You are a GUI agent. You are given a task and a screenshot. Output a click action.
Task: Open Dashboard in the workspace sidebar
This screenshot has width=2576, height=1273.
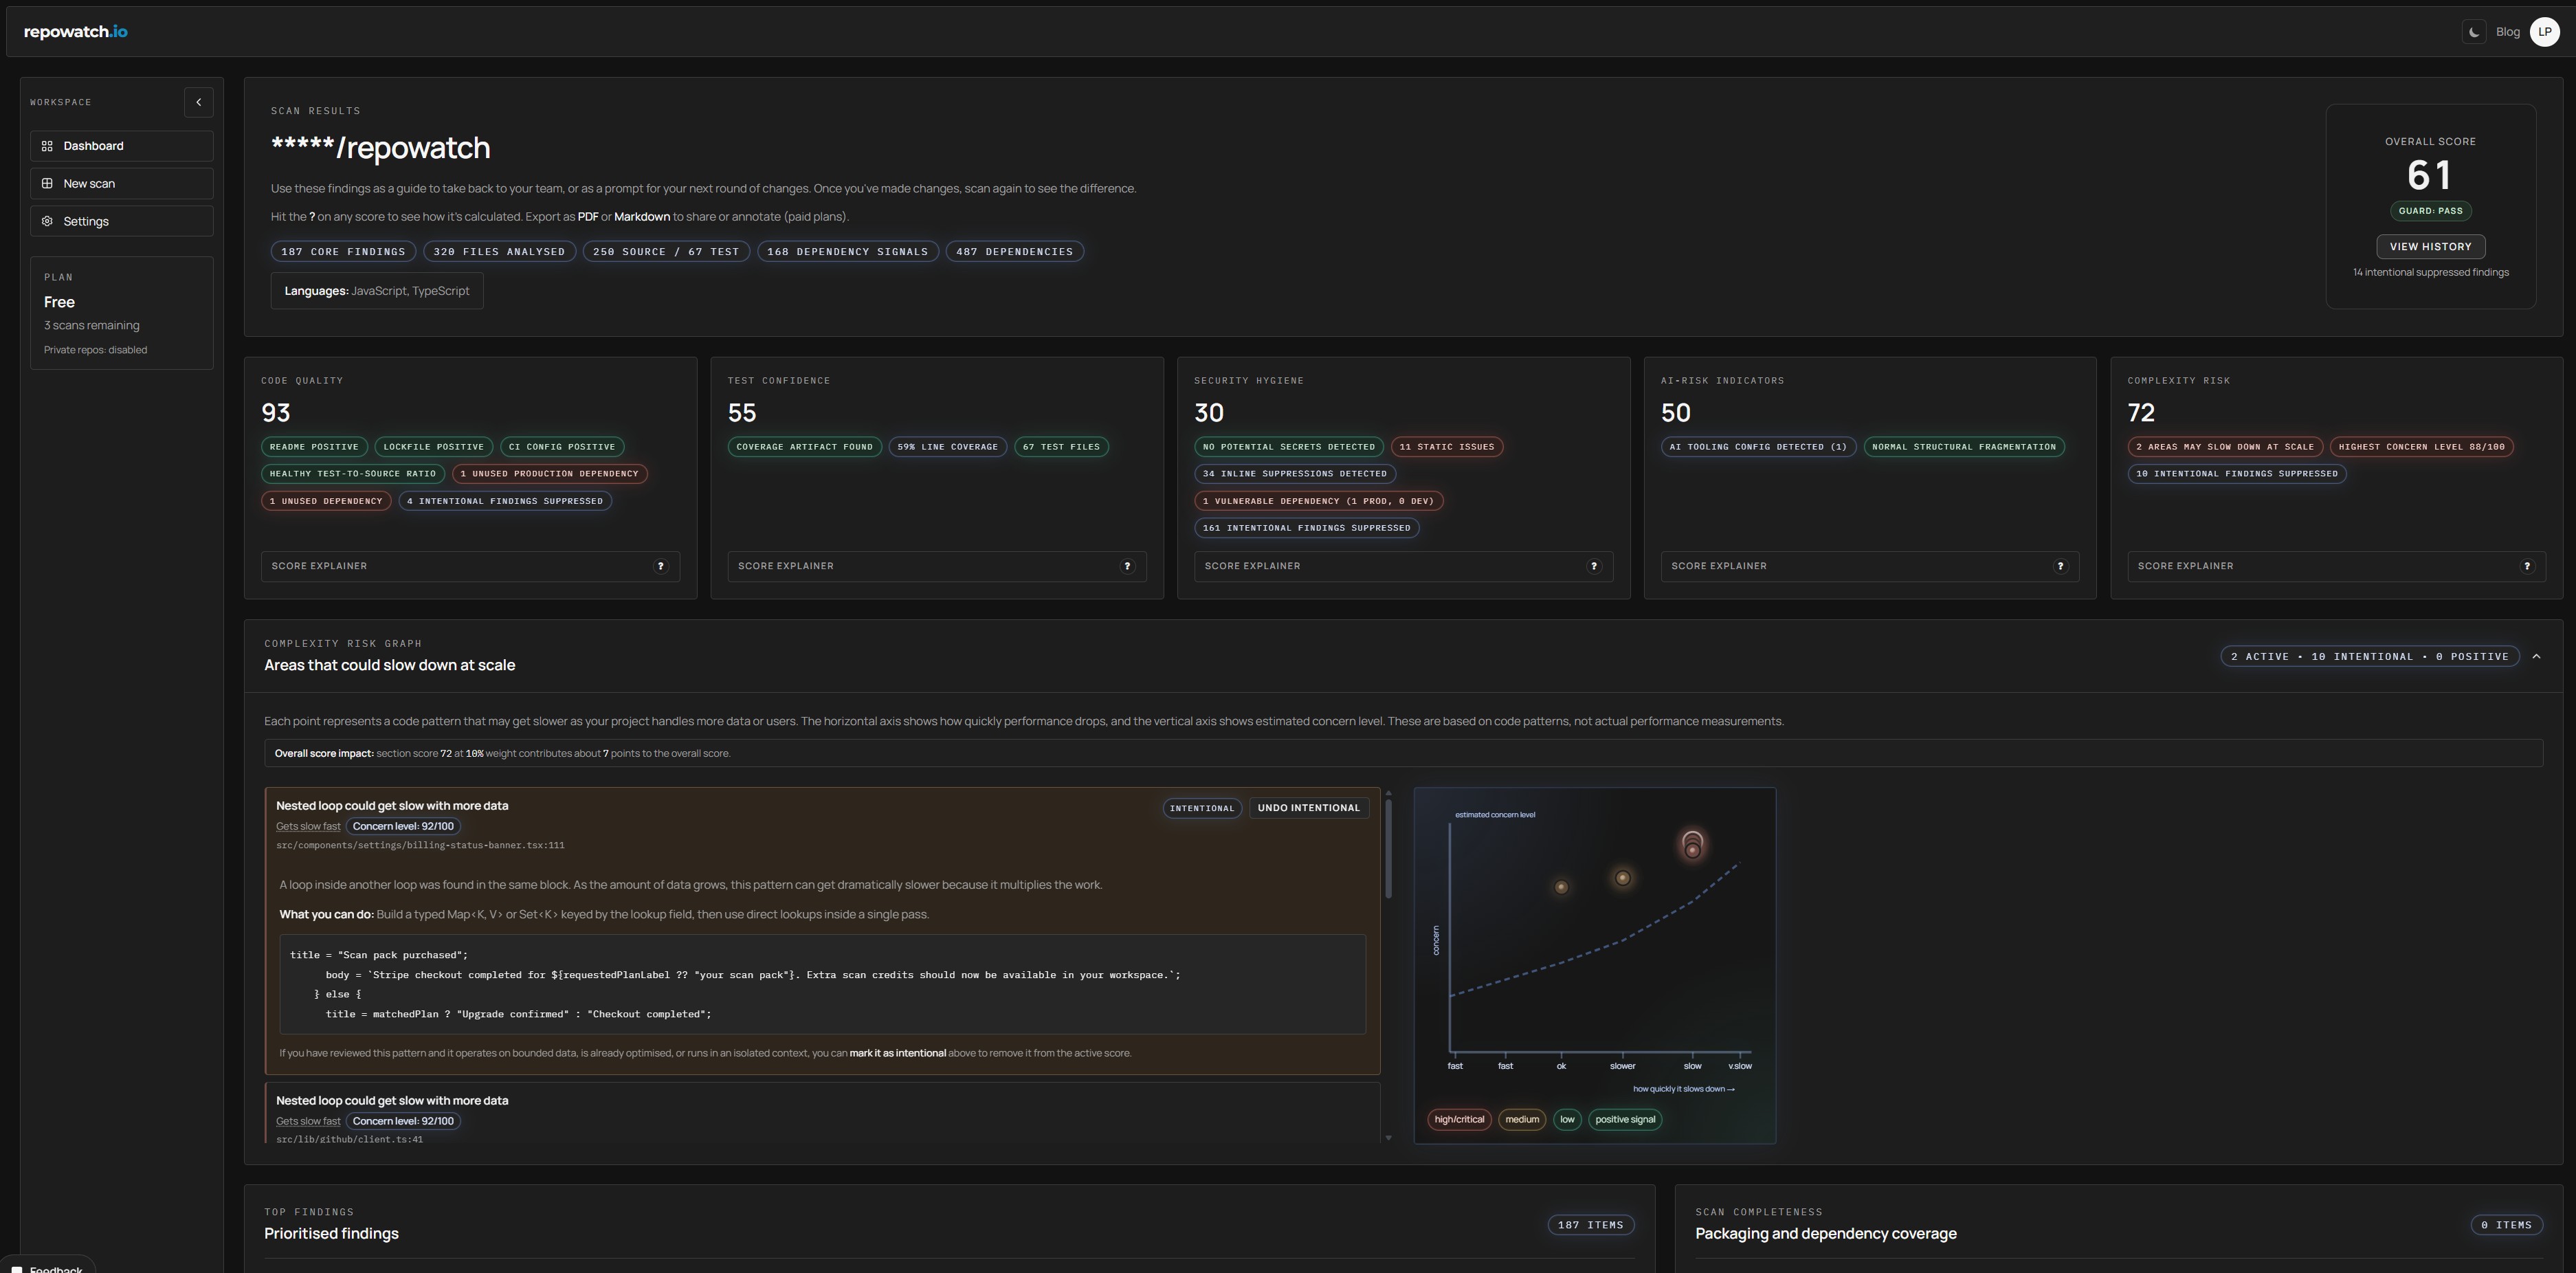tap(122, 146)
